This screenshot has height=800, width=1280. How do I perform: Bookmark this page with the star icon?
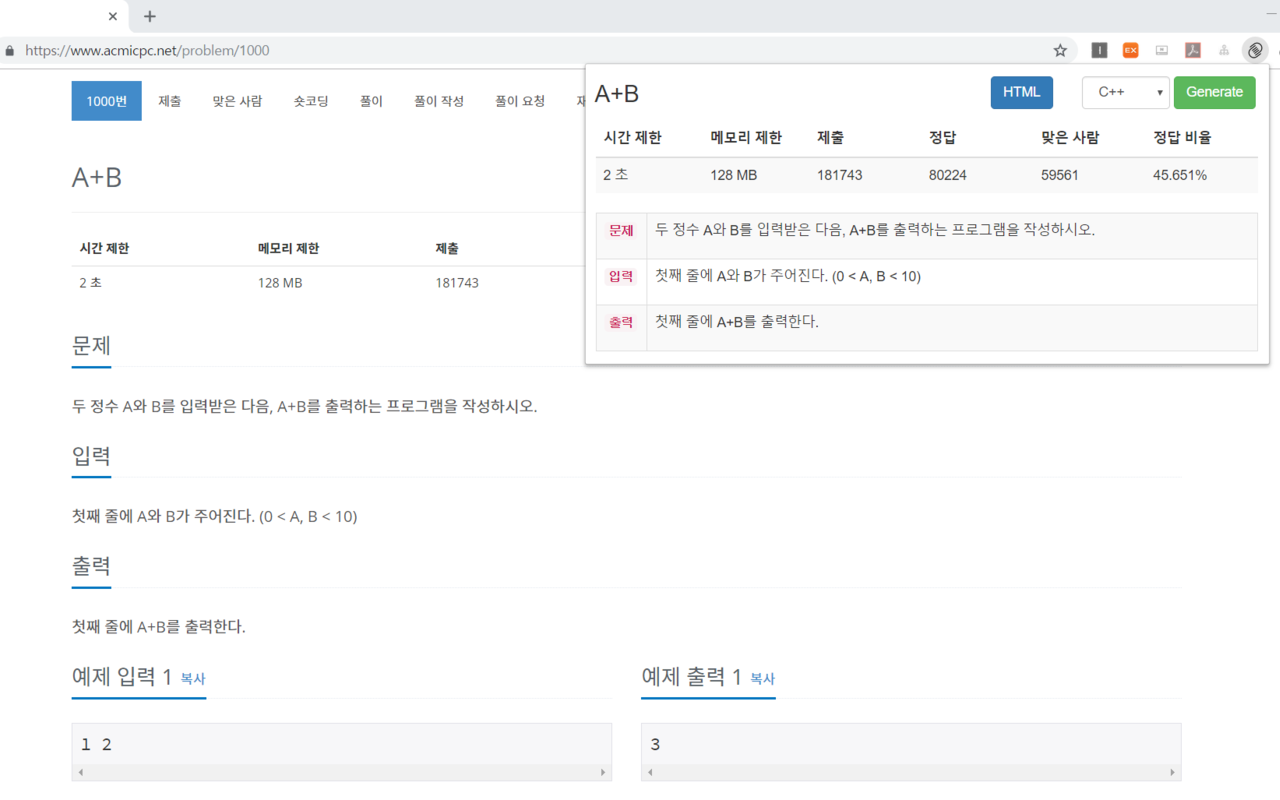pos(1060,50)
